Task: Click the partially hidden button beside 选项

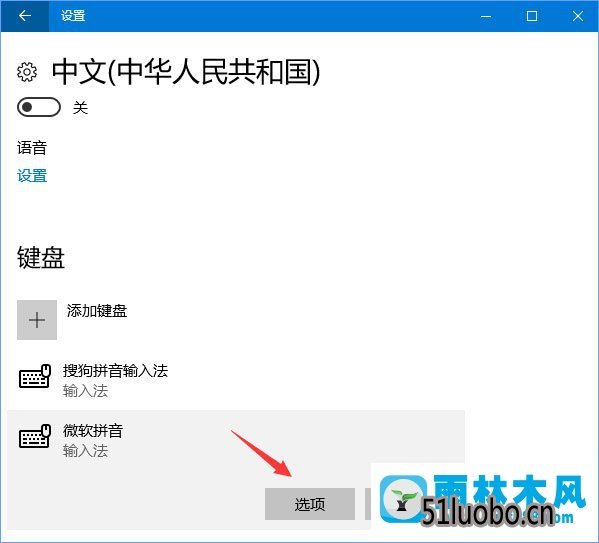Action: coord(368,504)
